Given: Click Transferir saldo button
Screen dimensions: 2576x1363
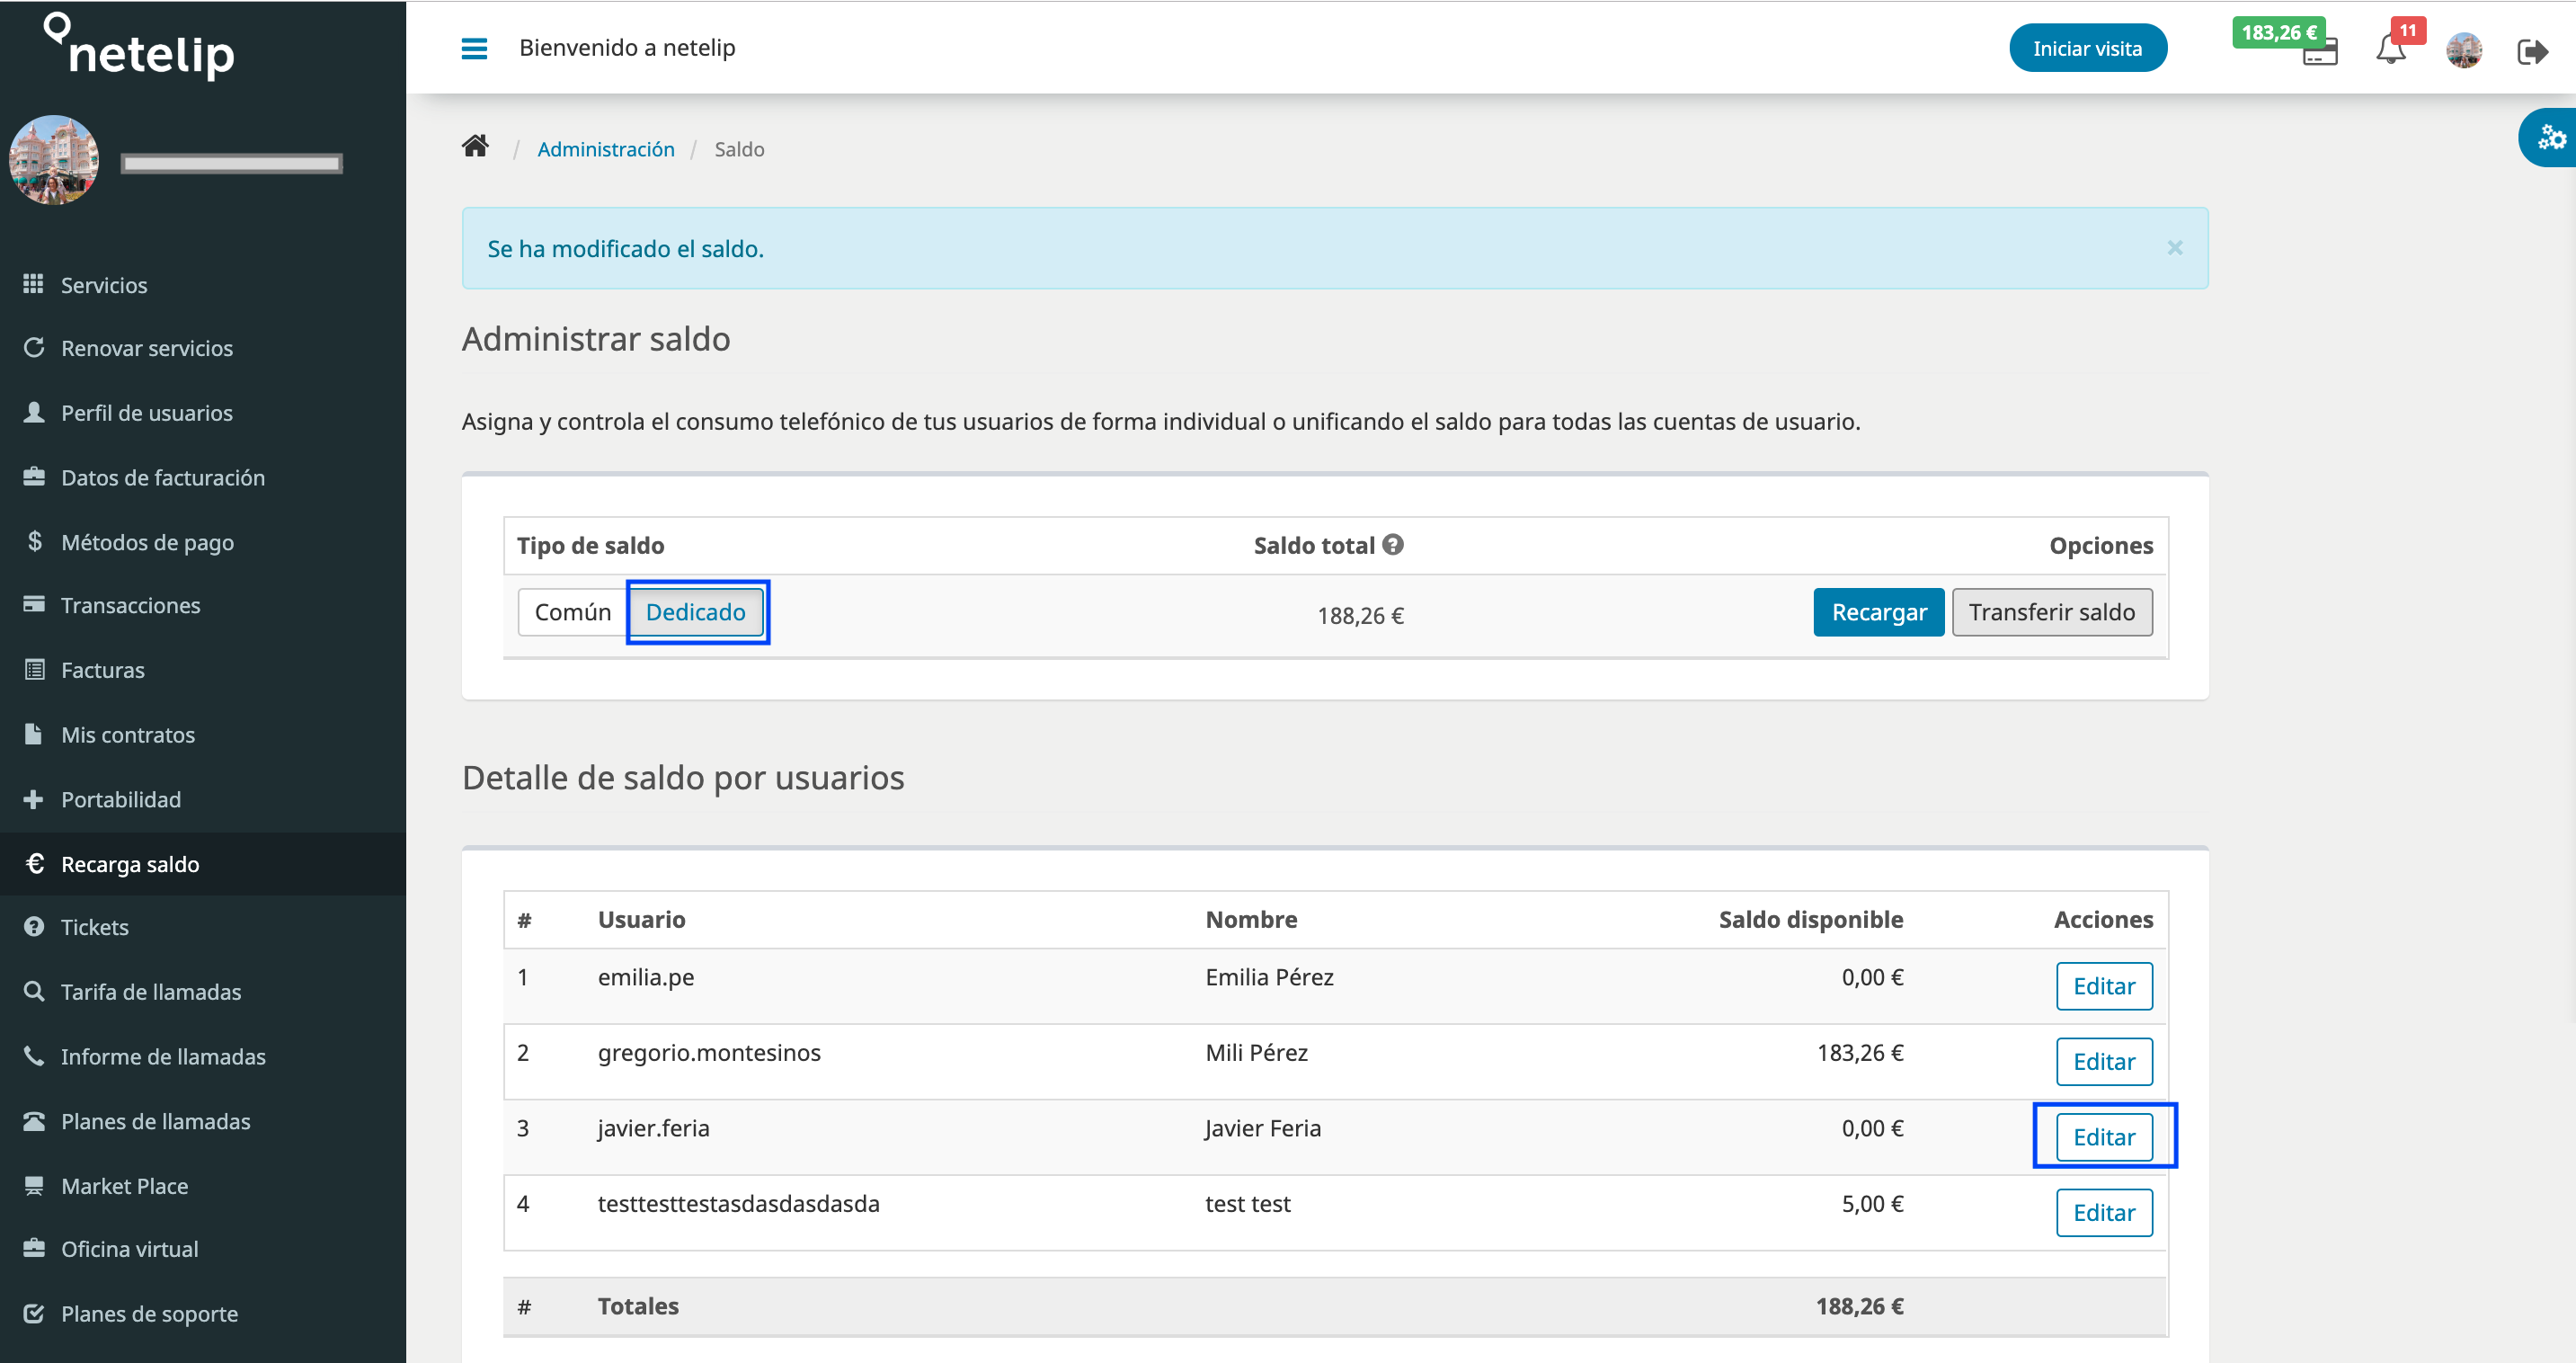Looking at the screenshot, I should (2053, 610).
